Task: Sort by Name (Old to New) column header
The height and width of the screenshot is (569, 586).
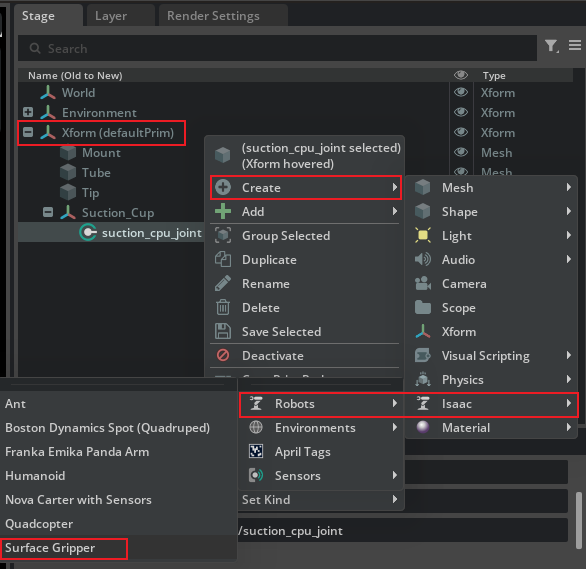Action: point(75,75)
